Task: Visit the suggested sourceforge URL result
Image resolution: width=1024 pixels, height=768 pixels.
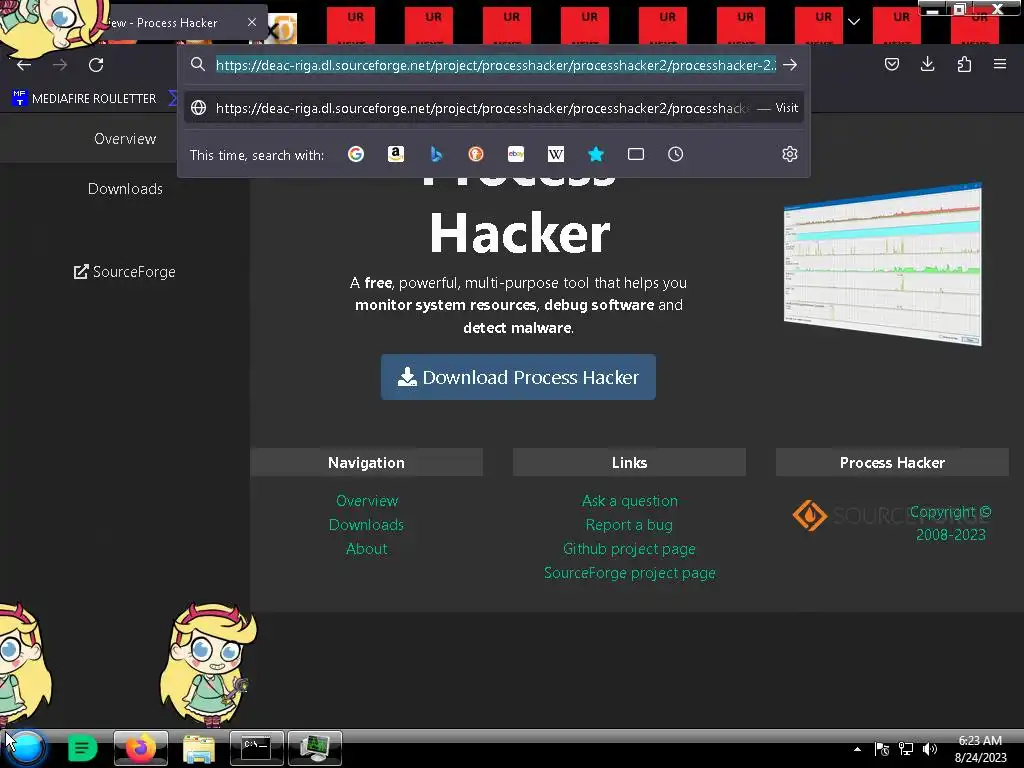Action: click(x=494, y=108)
